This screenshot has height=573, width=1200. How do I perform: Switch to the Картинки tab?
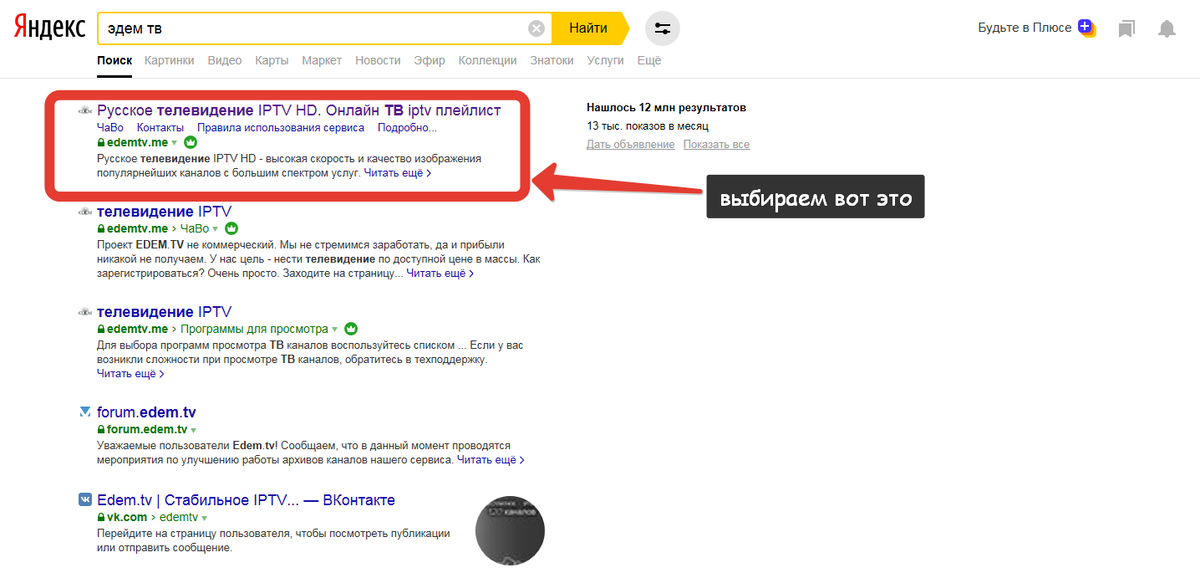pyautogui.click(x=169, y=61)
